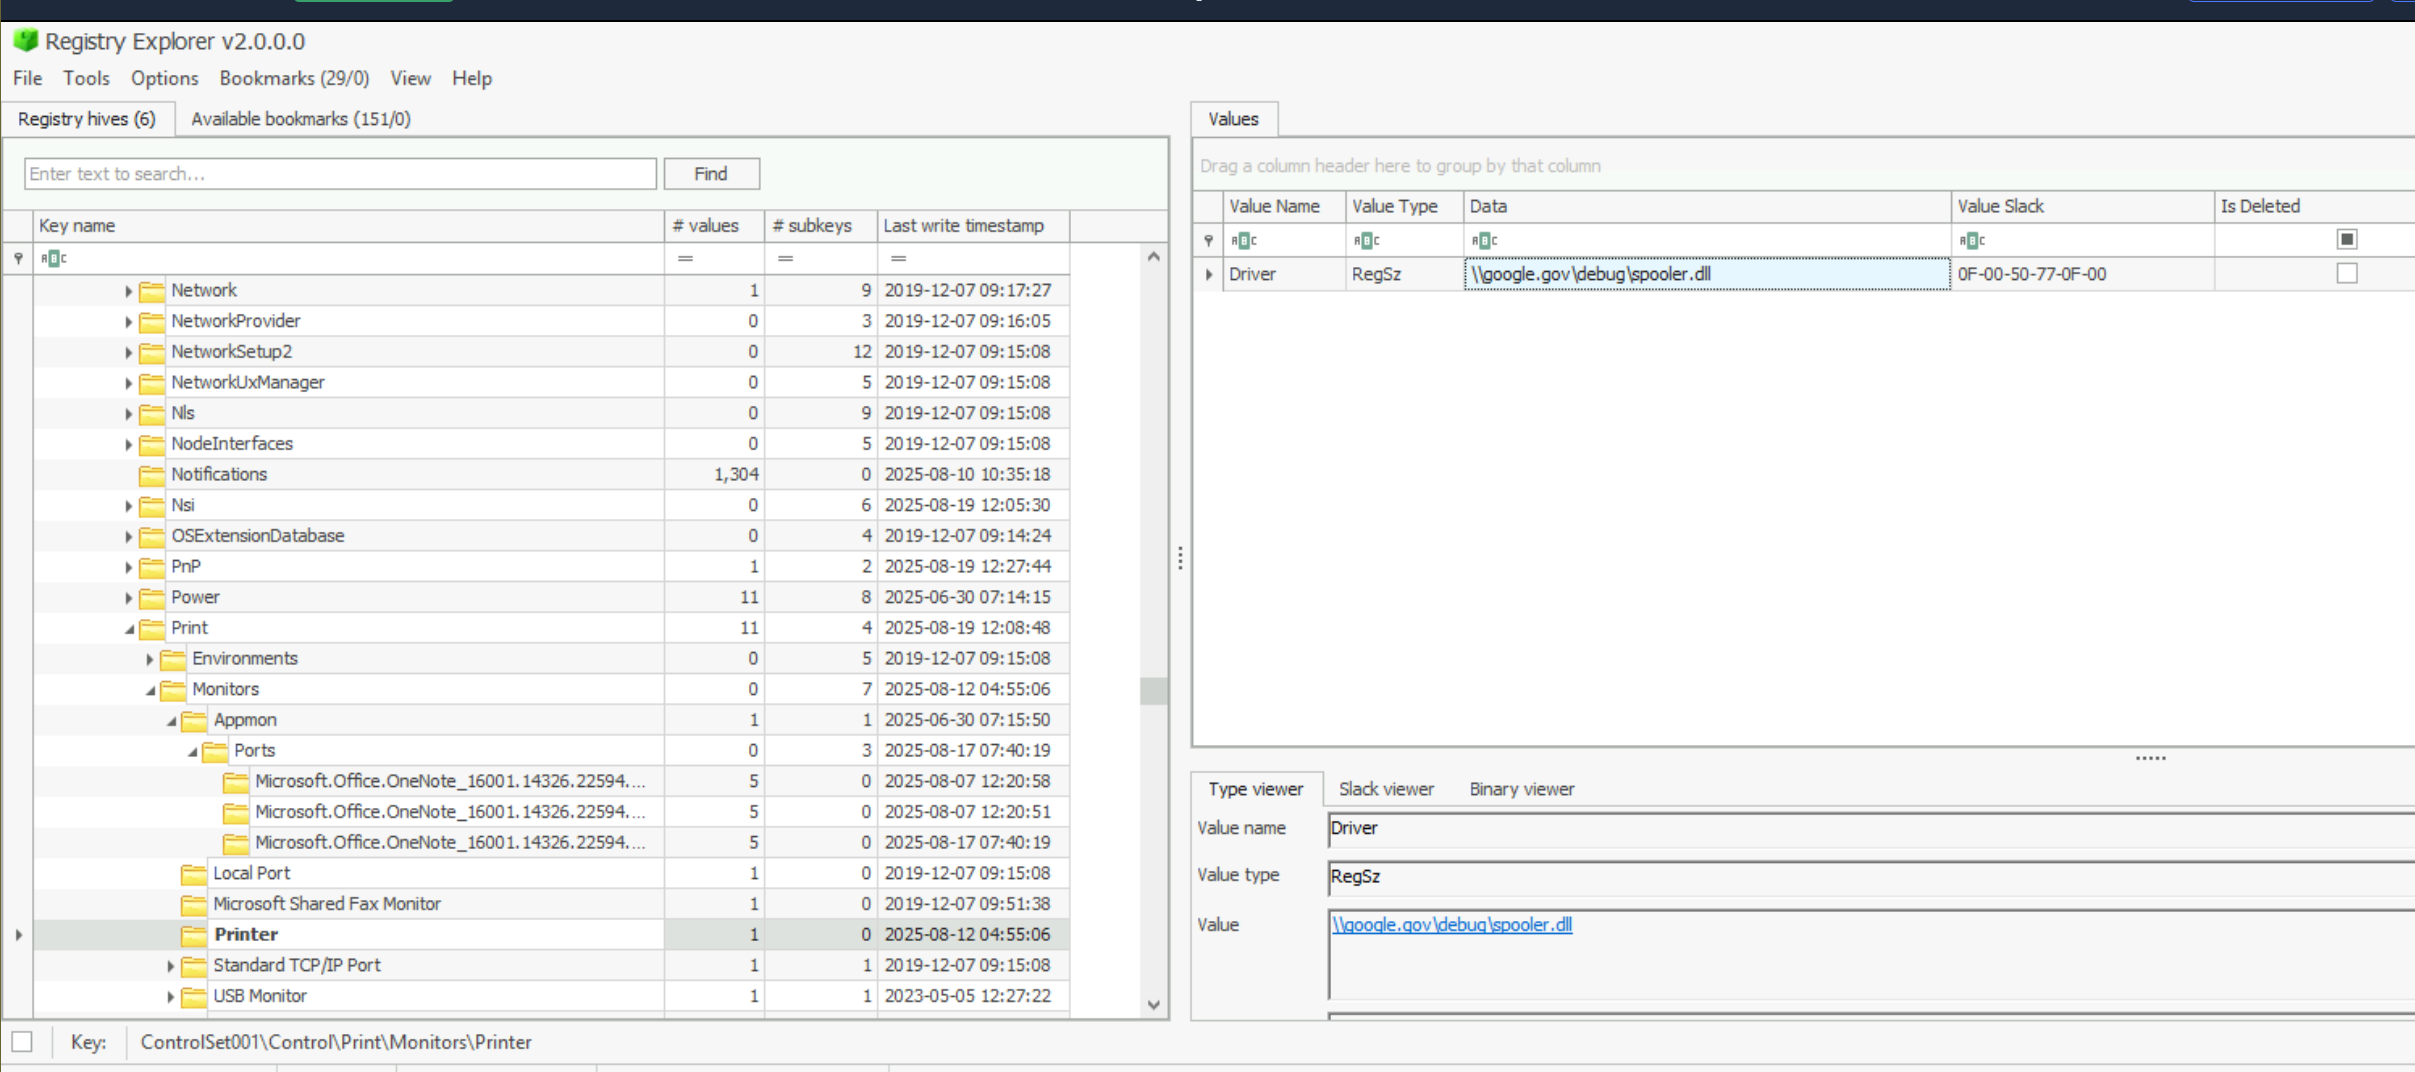
Task: Click the scroll down arrow of the tree
Action: click(1153, 1005)
